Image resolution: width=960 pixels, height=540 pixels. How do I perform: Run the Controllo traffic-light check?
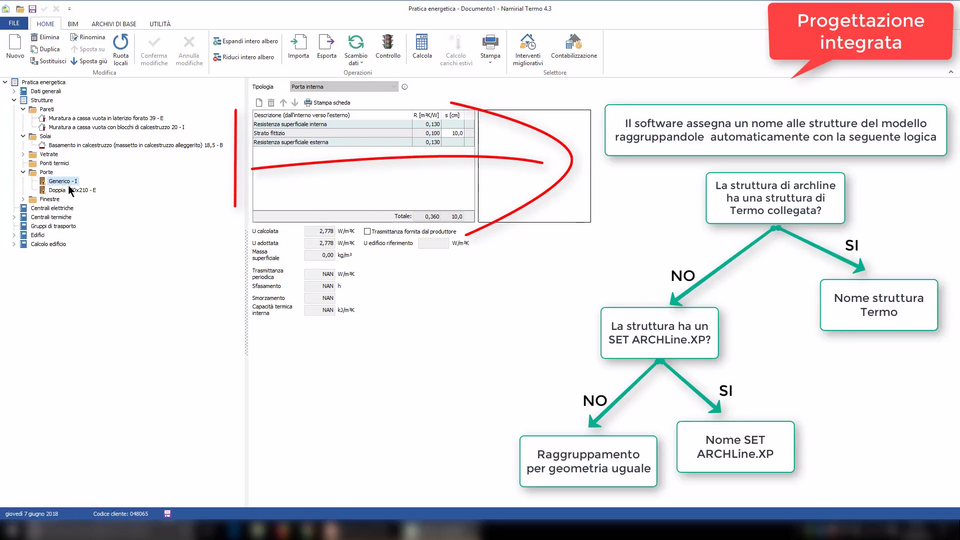point(388,47)
